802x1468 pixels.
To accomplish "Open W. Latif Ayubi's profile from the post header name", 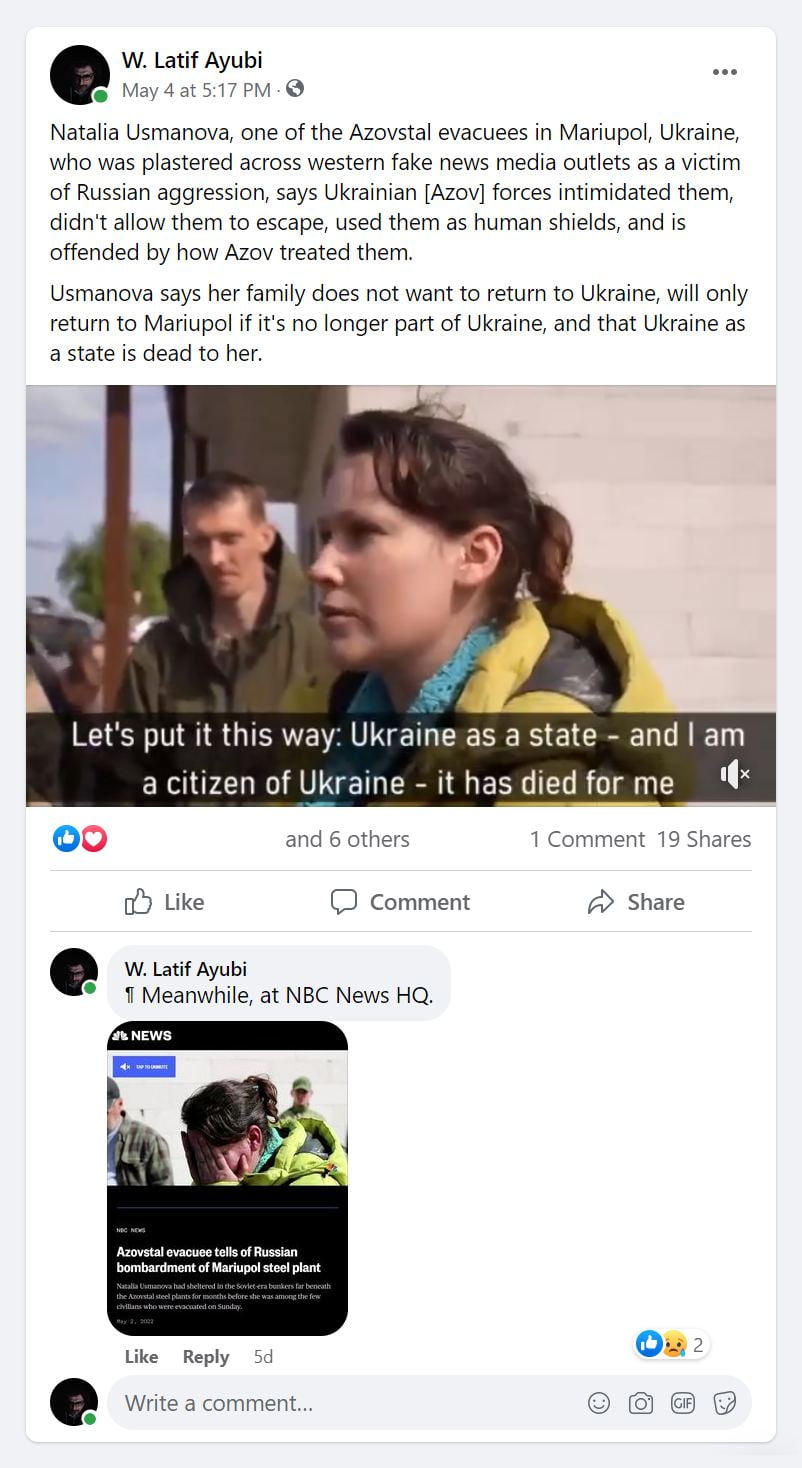I will [192, 60].
